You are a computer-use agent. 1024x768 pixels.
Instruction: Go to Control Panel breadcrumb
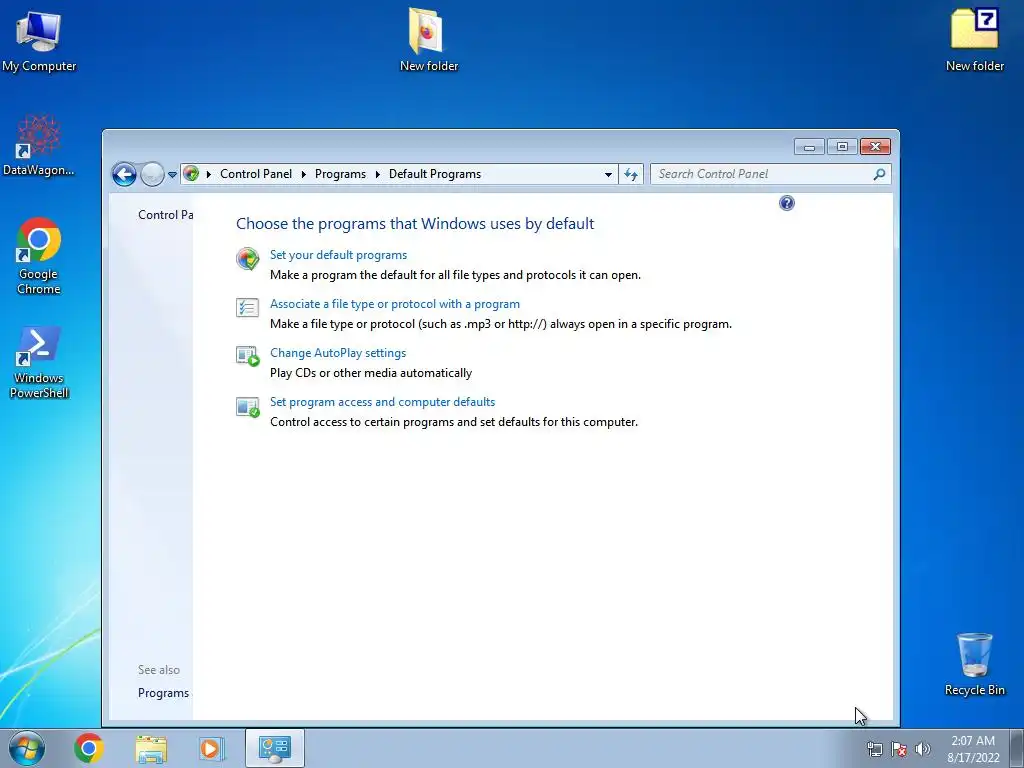point(256,174)
